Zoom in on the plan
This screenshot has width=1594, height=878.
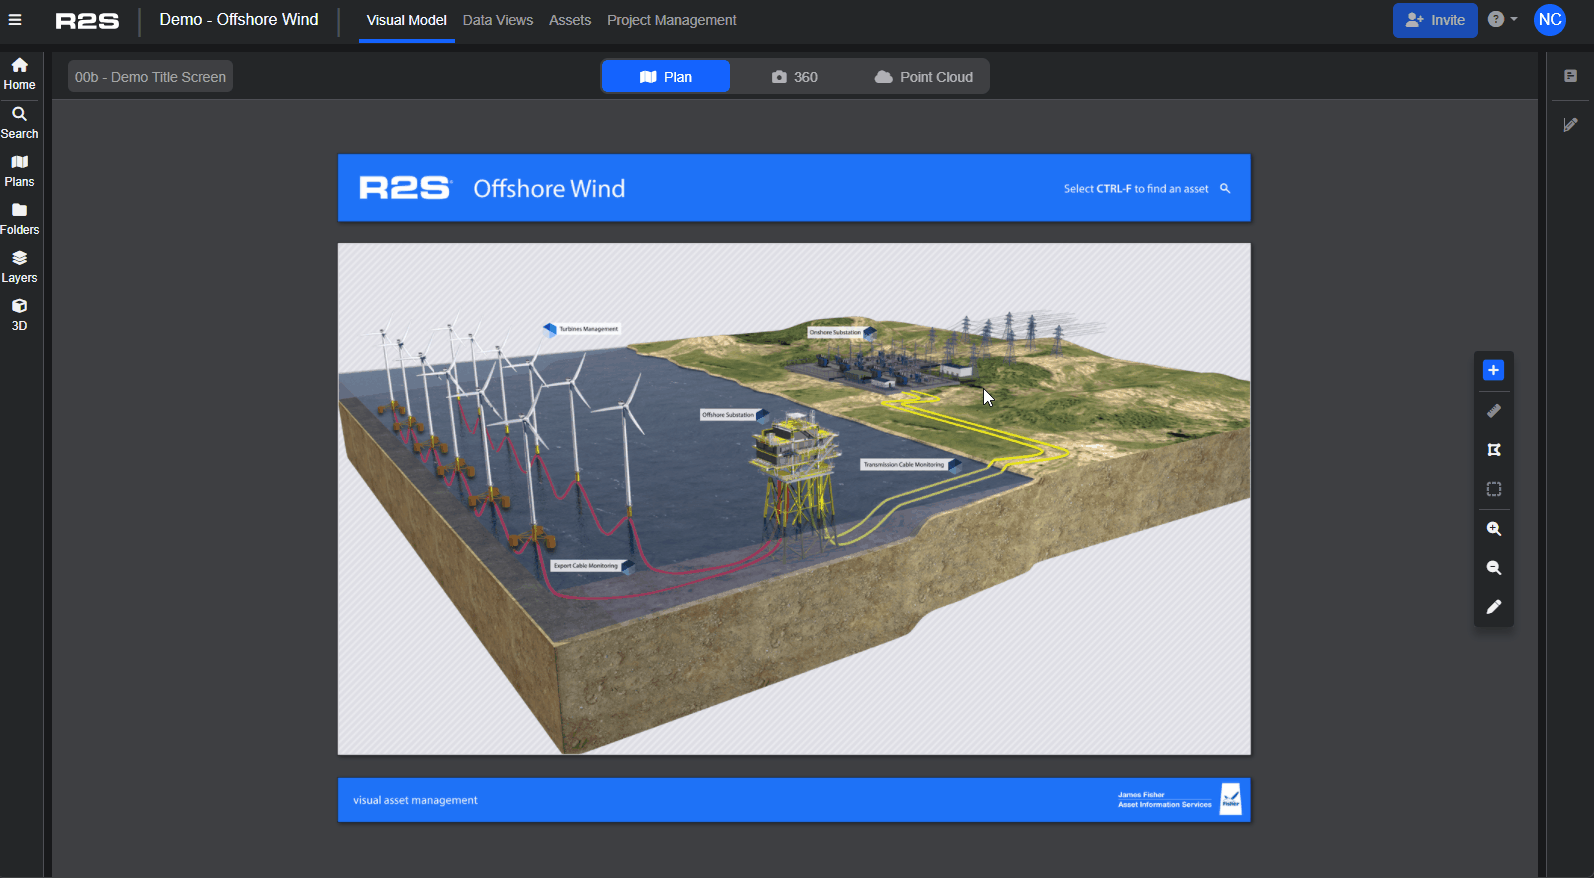(1493, 529)
